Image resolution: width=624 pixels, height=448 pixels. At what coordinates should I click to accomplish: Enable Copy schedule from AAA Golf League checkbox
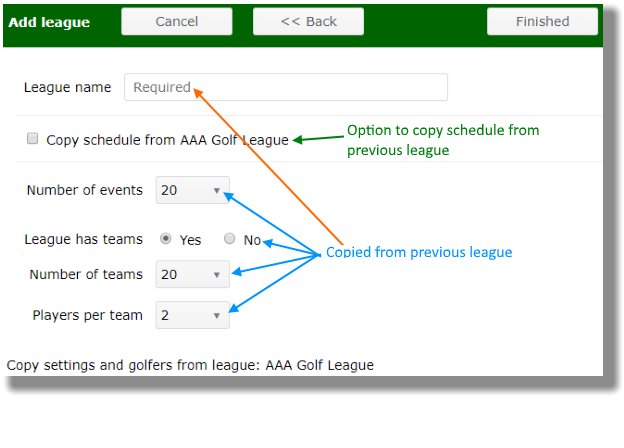pos(33,138)
